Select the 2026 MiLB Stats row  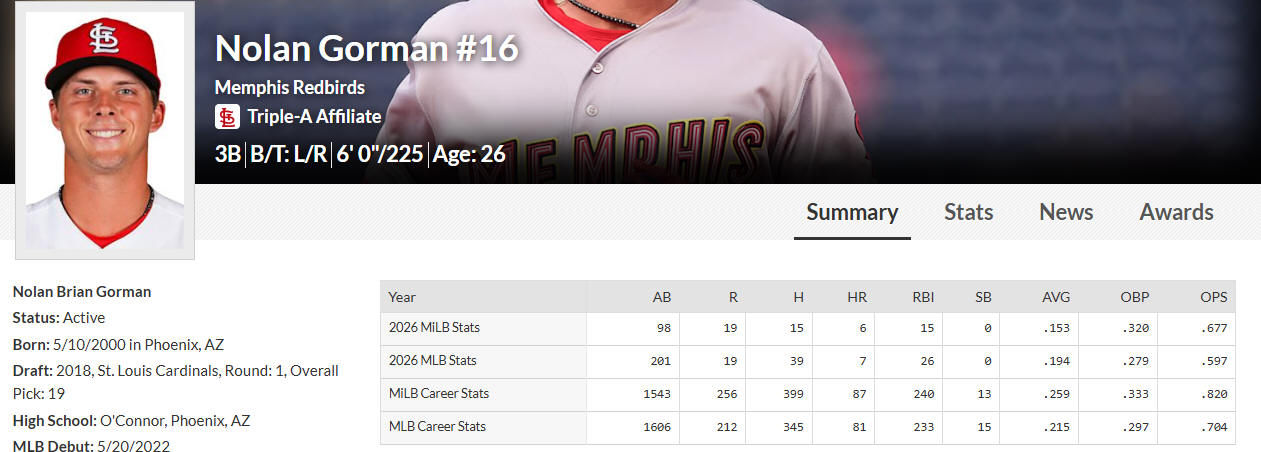click(x=808, y=328)
